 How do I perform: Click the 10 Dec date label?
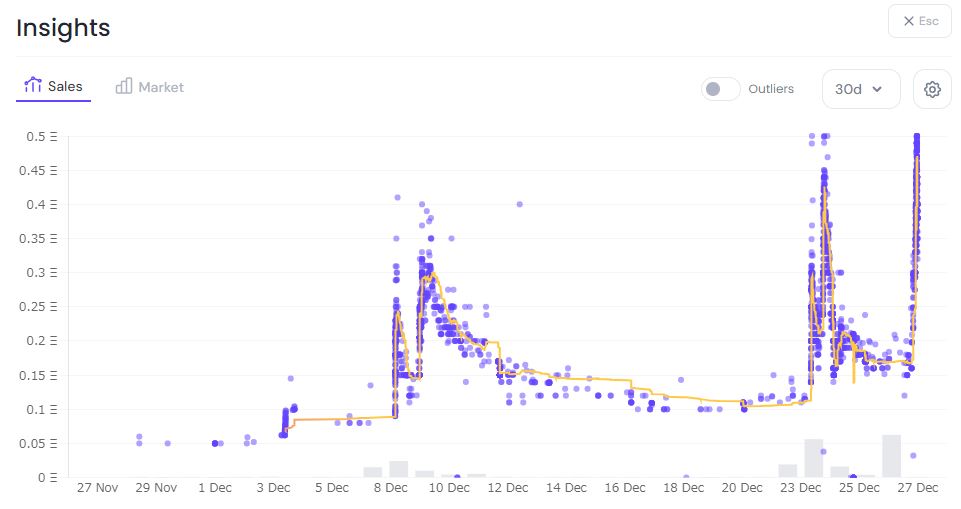pos(449,488)
